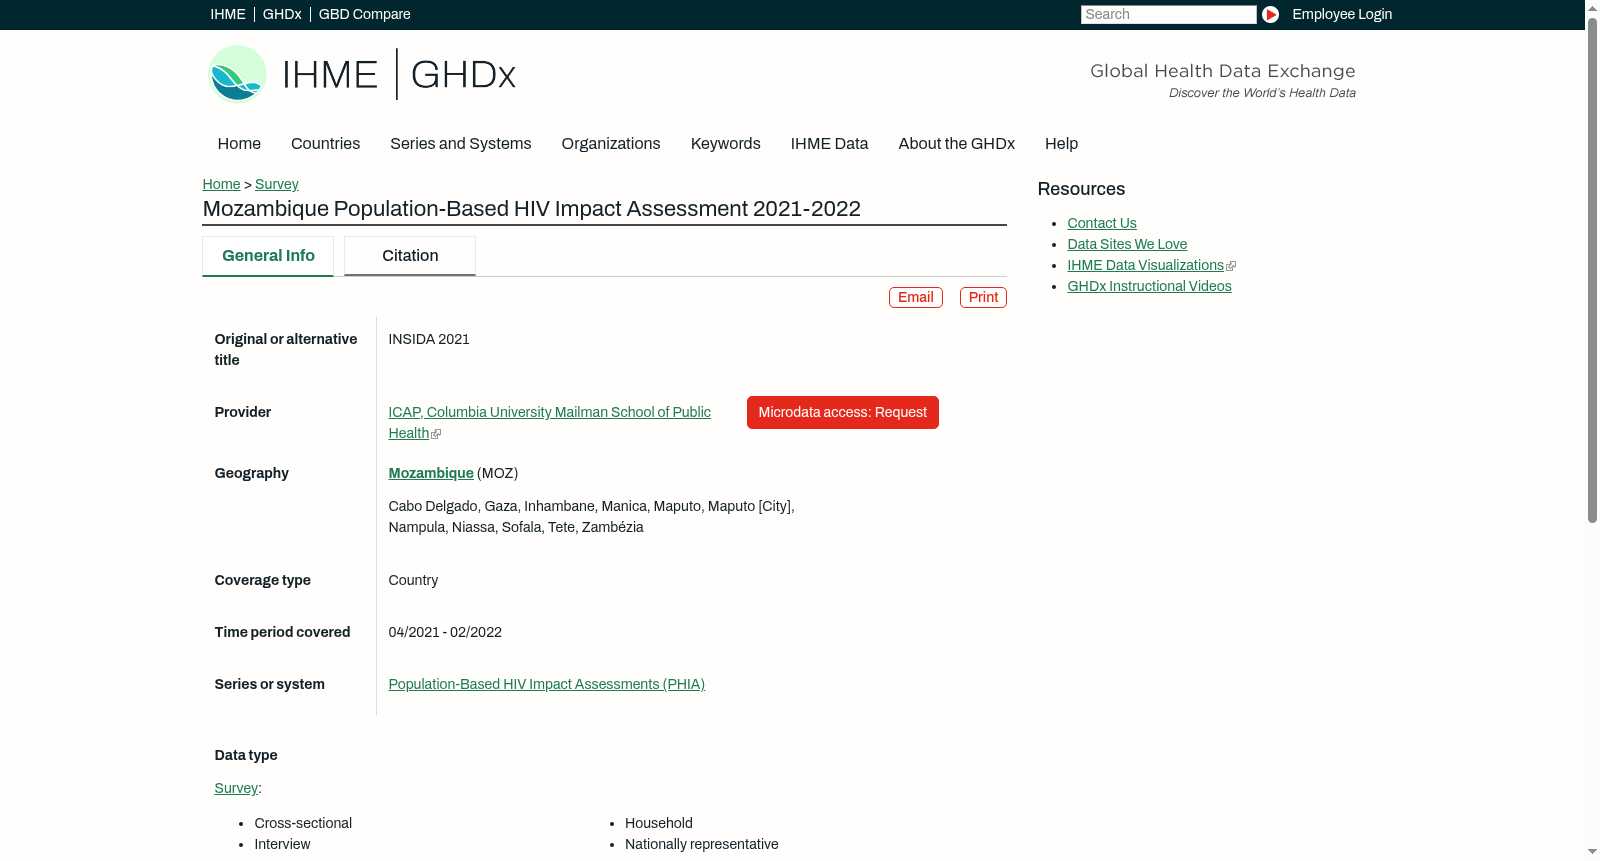Open the Survey data type link
The width and height of the screenshot is (1600, 861).
236,788
